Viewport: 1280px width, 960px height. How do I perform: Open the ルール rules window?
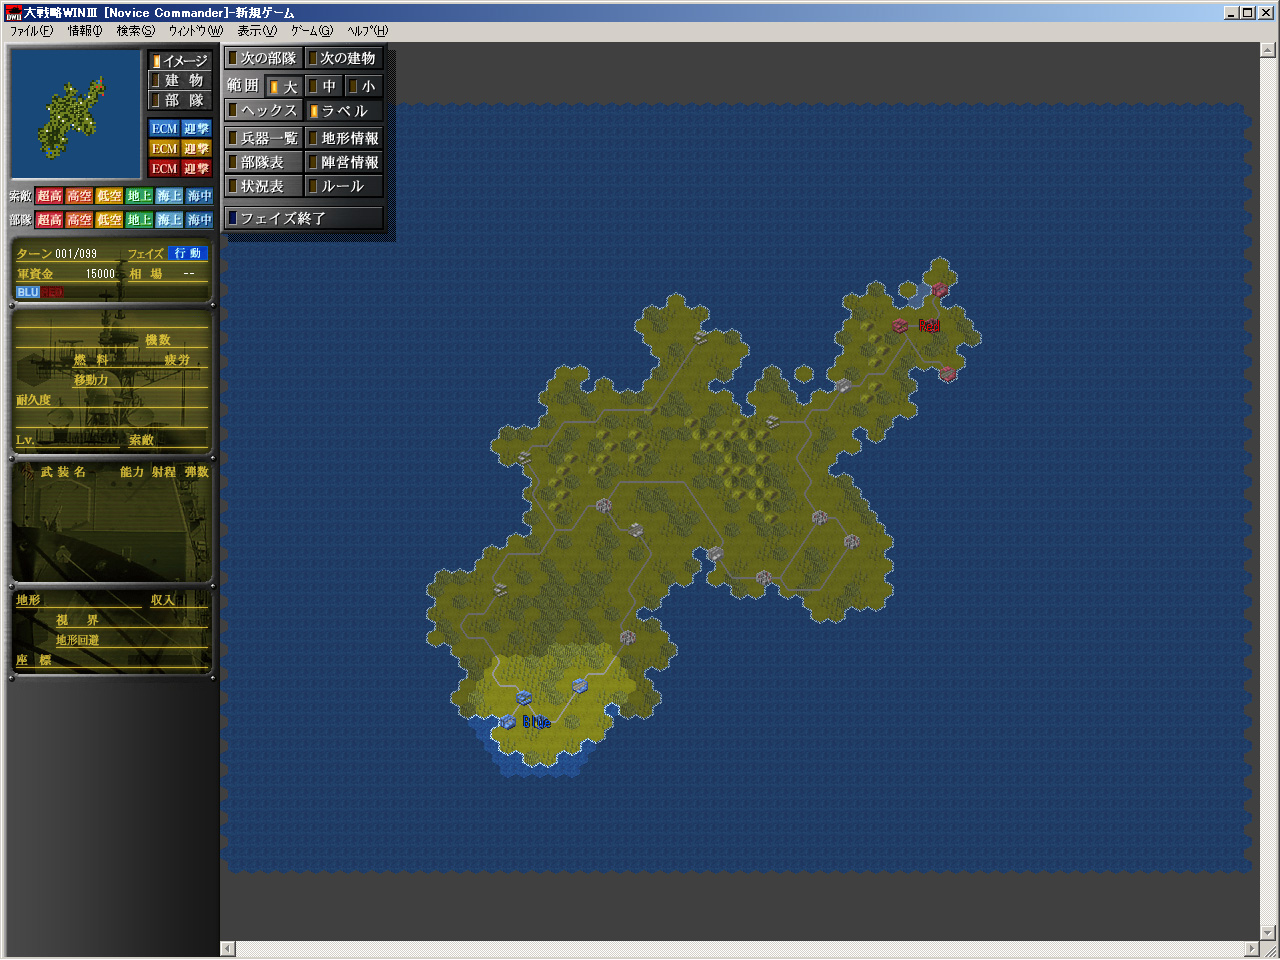tap(344, 187)
